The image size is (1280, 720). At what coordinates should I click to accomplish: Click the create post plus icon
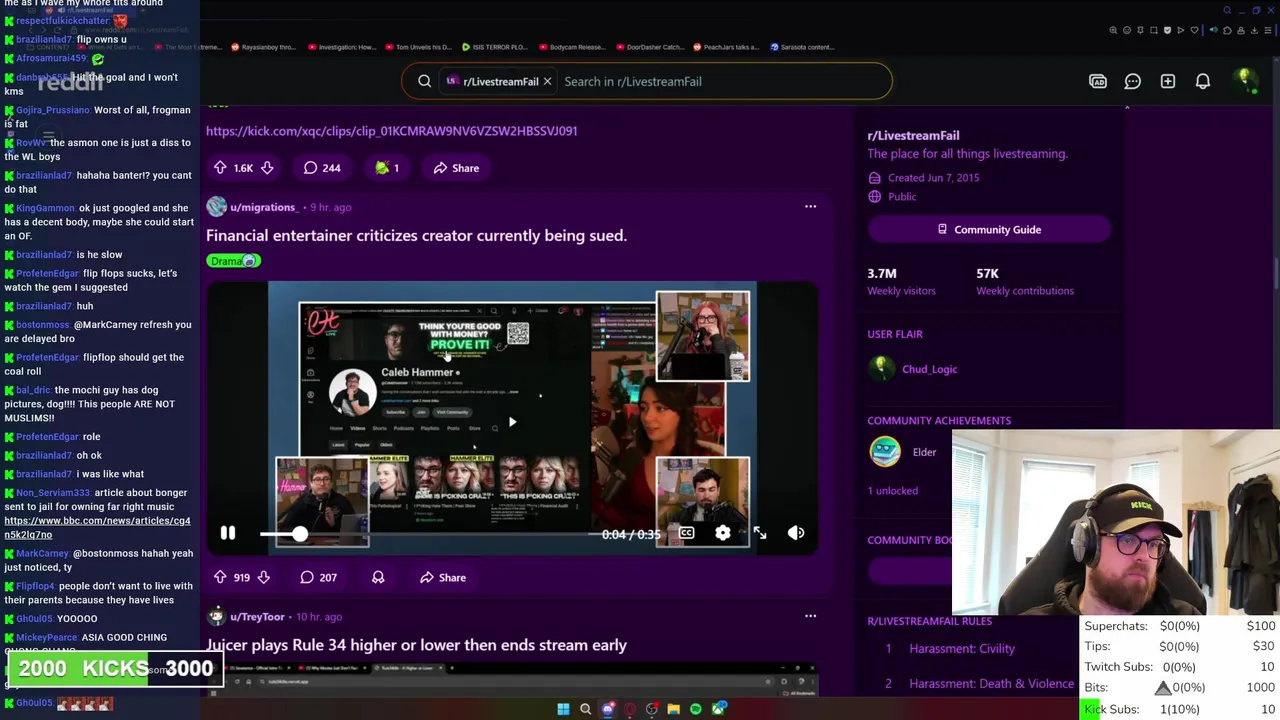tap(1168, 81)
